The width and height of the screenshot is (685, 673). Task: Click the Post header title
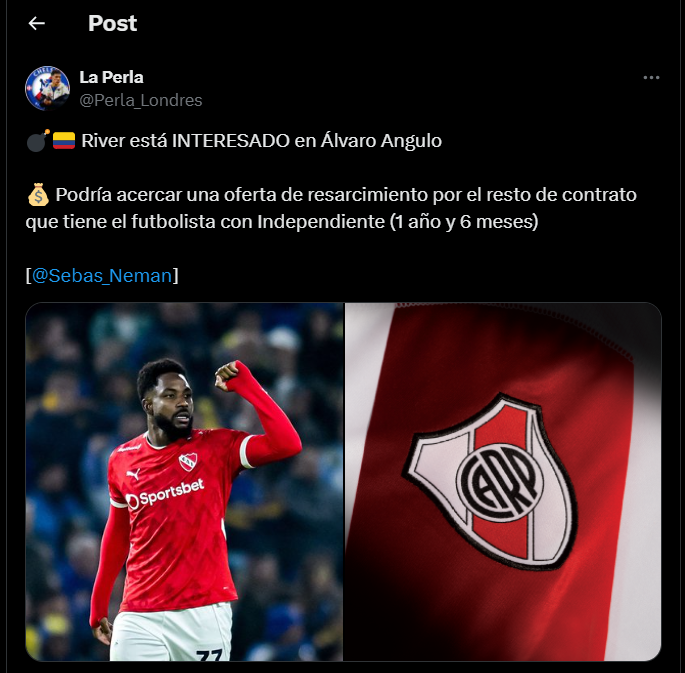113,23
